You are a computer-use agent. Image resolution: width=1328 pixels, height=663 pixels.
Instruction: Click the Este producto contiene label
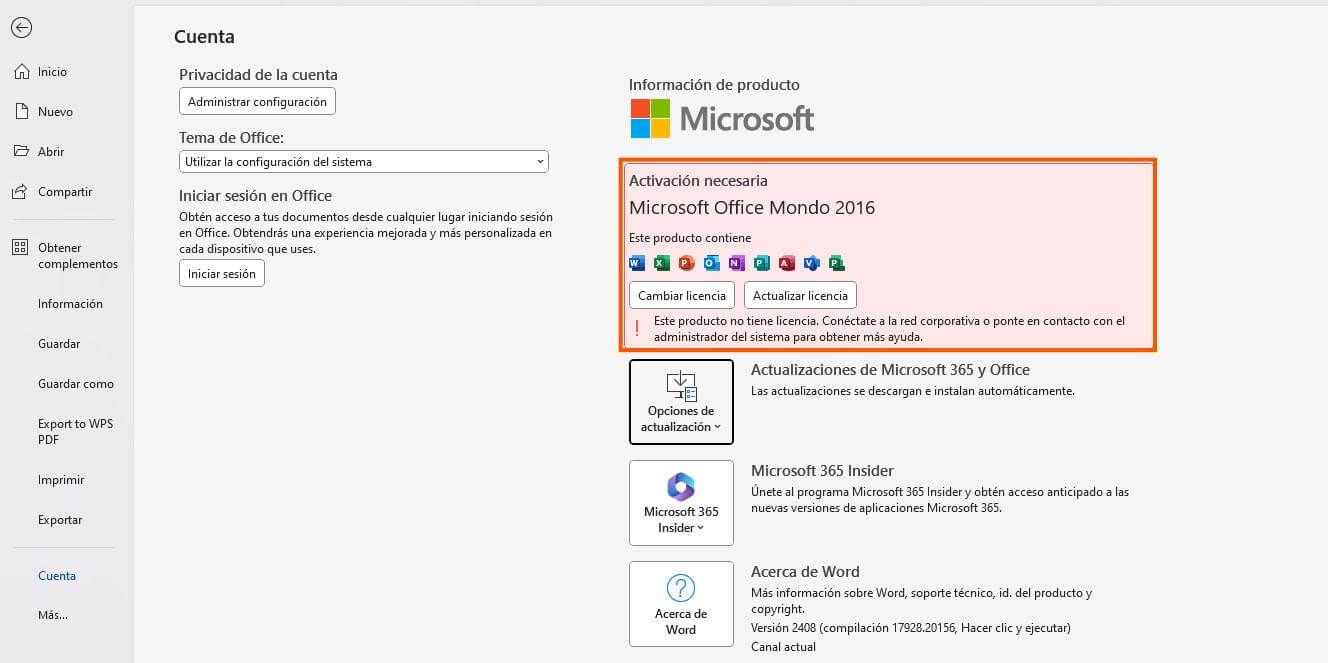coord(690,238)
